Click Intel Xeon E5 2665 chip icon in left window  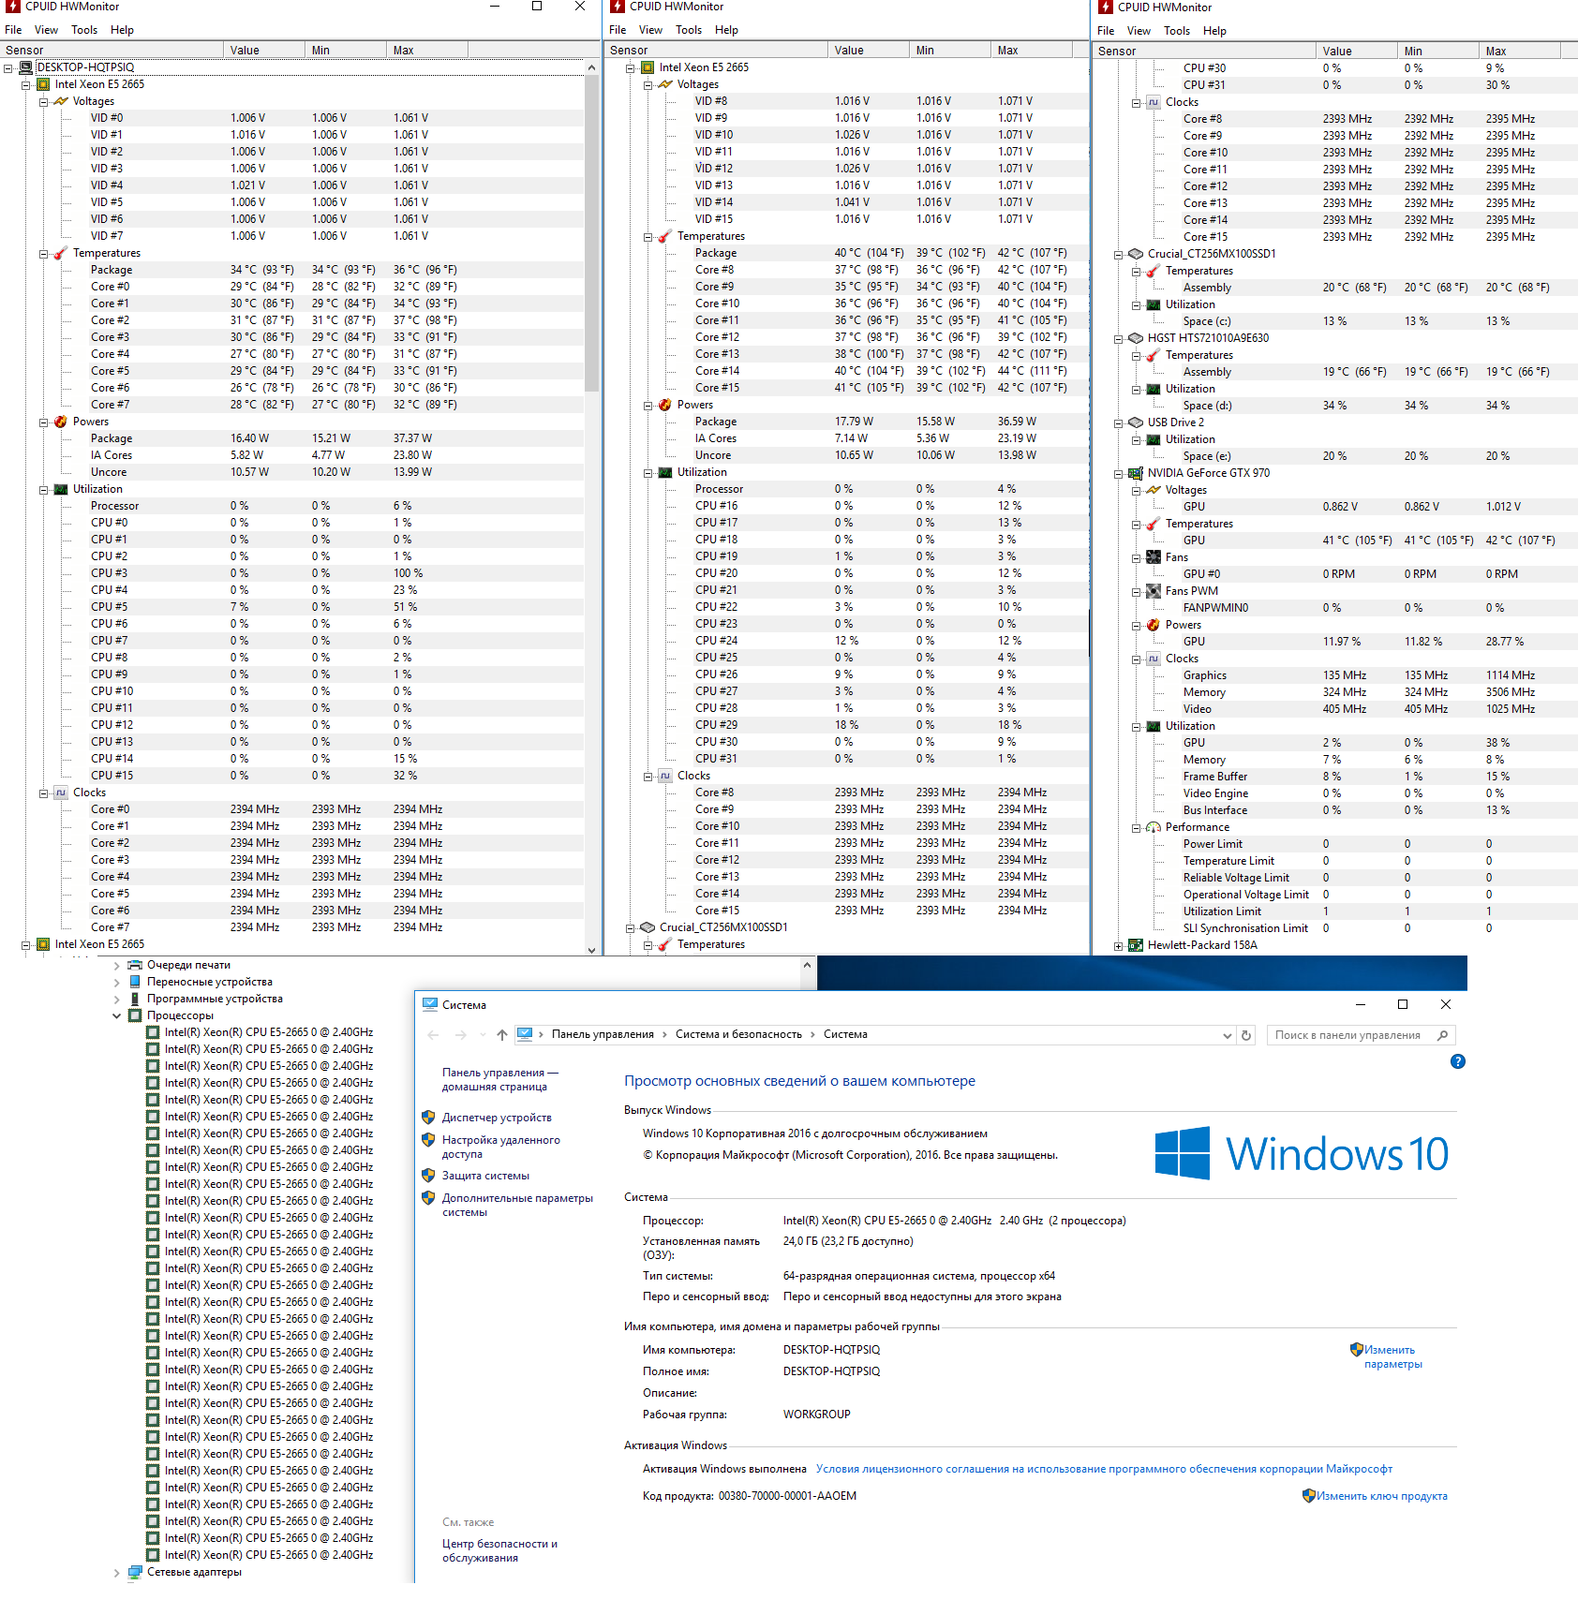[x=44, y=85]
